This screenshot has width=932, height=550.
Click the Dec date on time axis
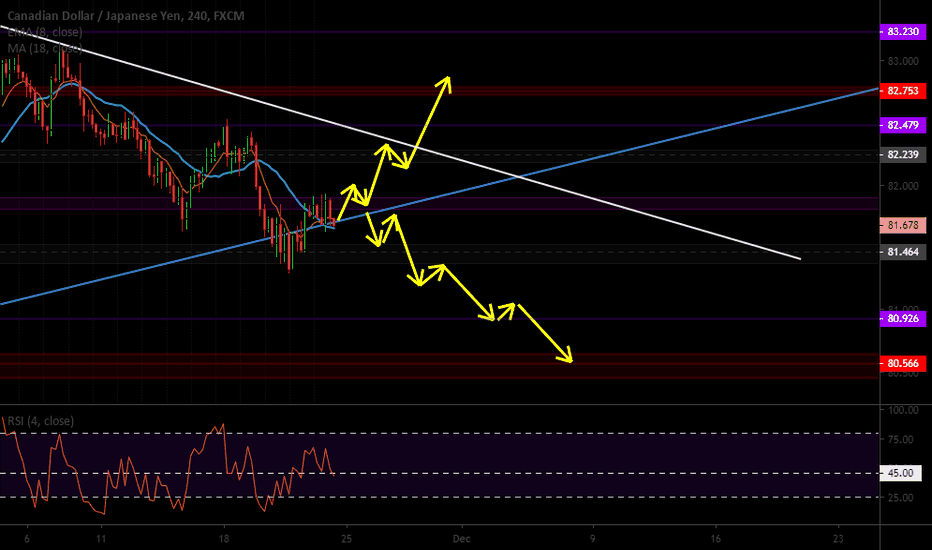[461, 539]
